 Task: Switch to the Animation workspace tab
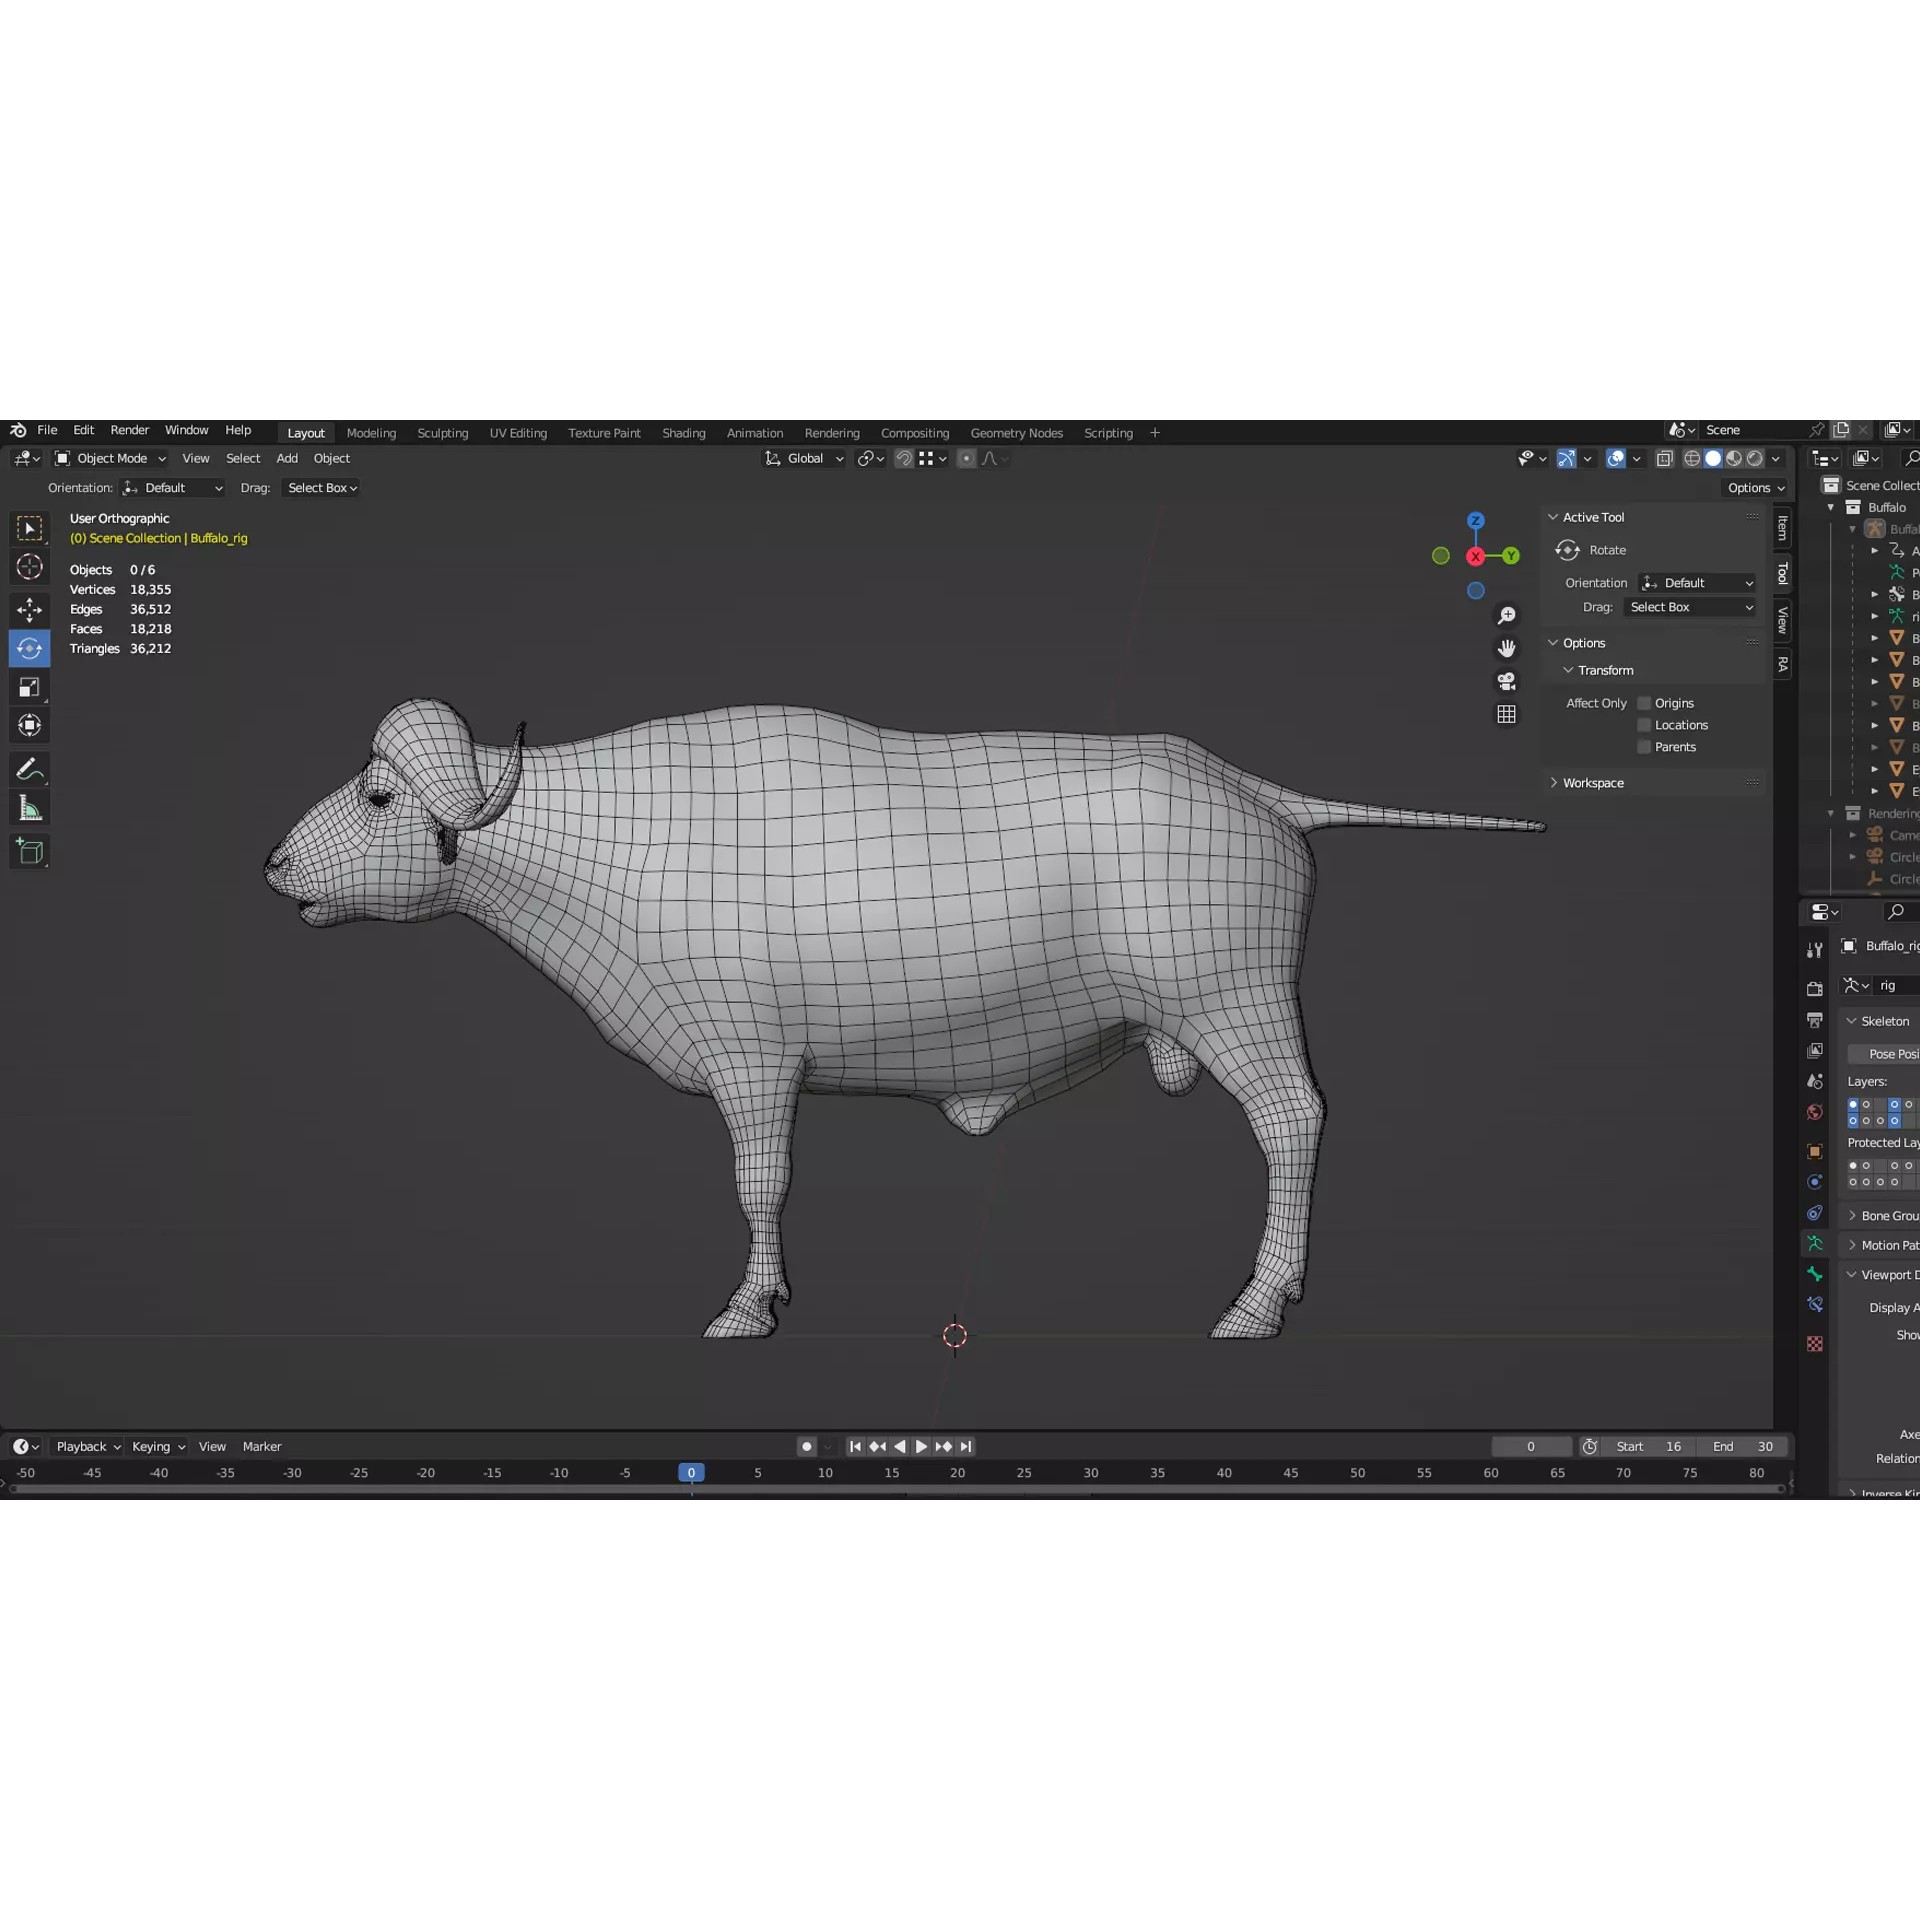point(754,432)
